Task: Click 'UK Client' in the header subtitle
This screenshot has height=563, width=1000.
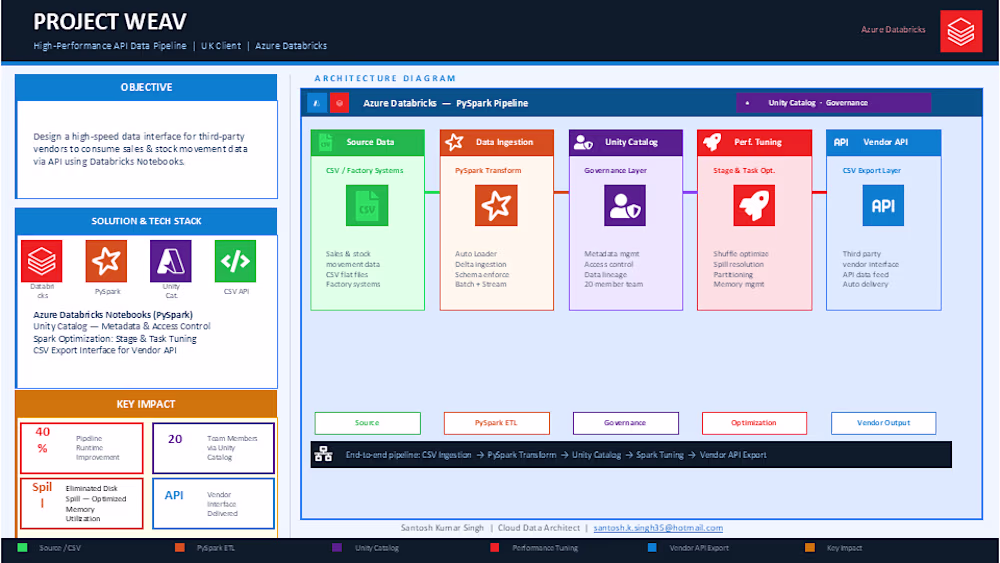Action: (221, 46)
